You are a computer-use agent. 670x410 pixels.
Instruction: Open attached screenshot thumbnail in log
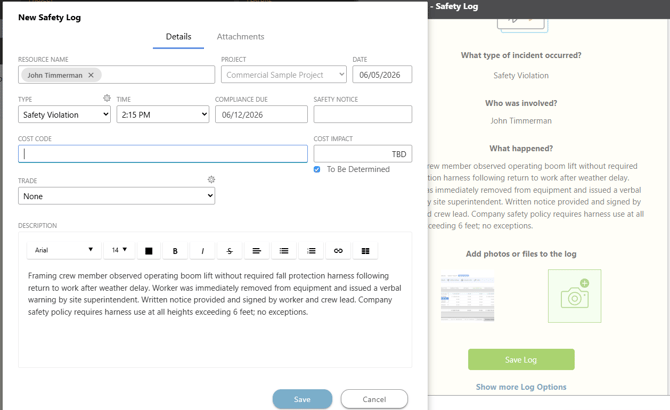(x=467, y=296)
